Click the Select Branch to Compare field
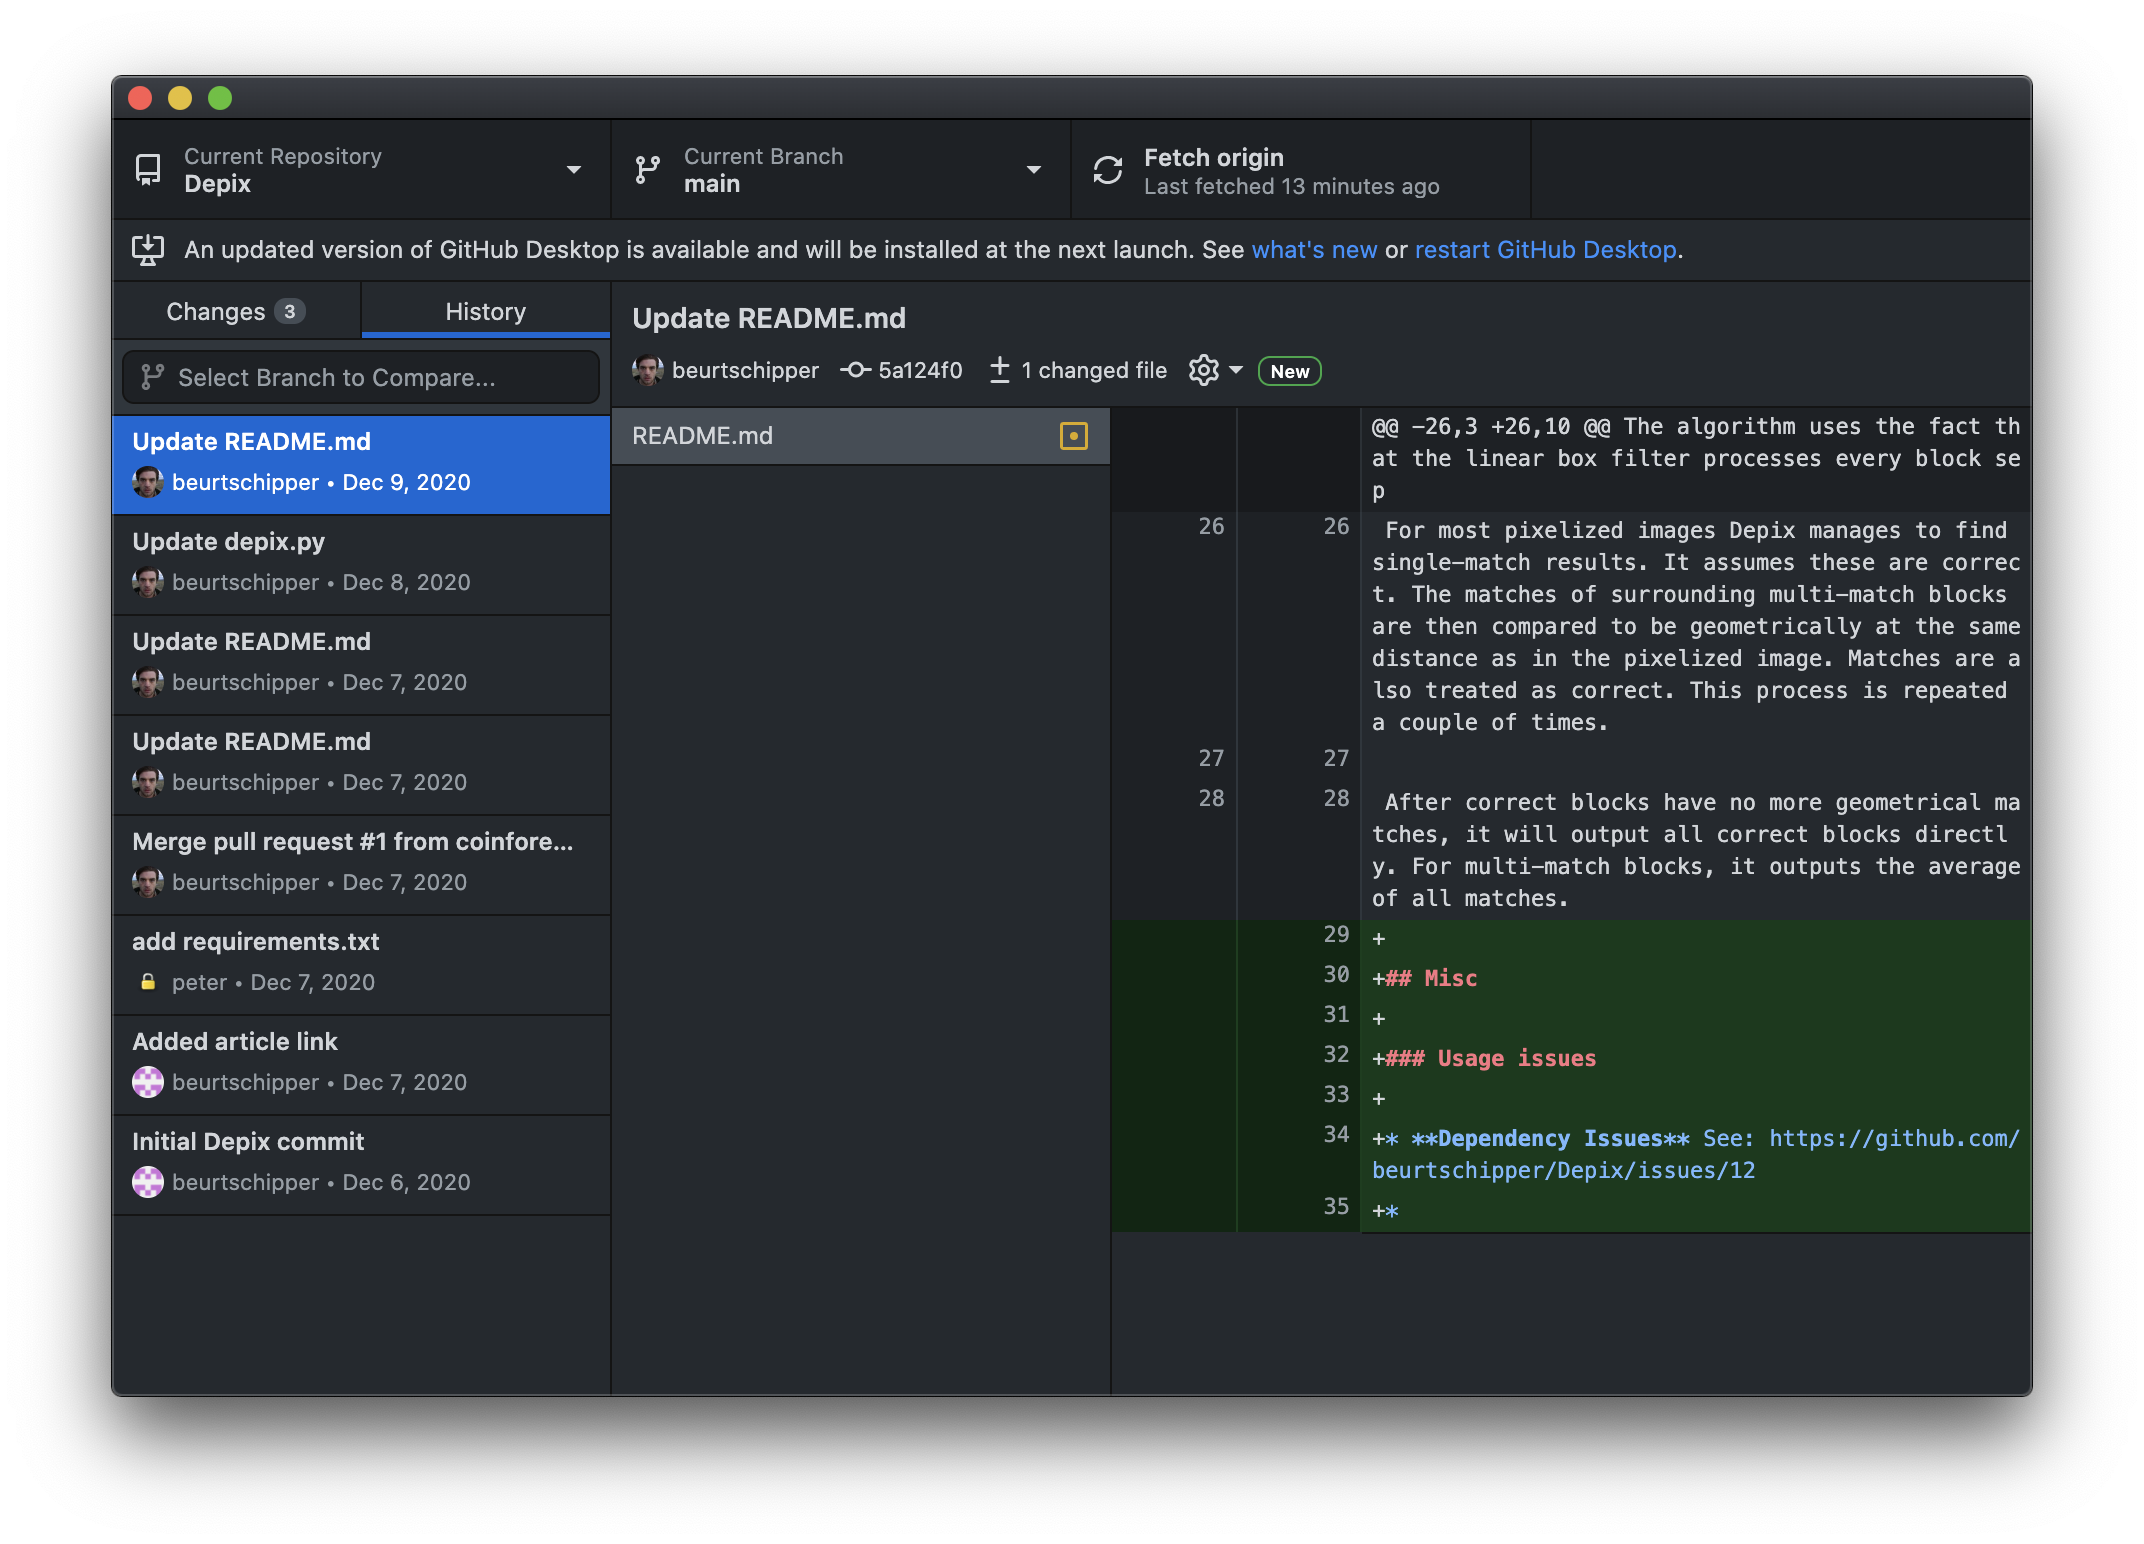Screen dimensions: 2144x1544 [x=360, y=377]
